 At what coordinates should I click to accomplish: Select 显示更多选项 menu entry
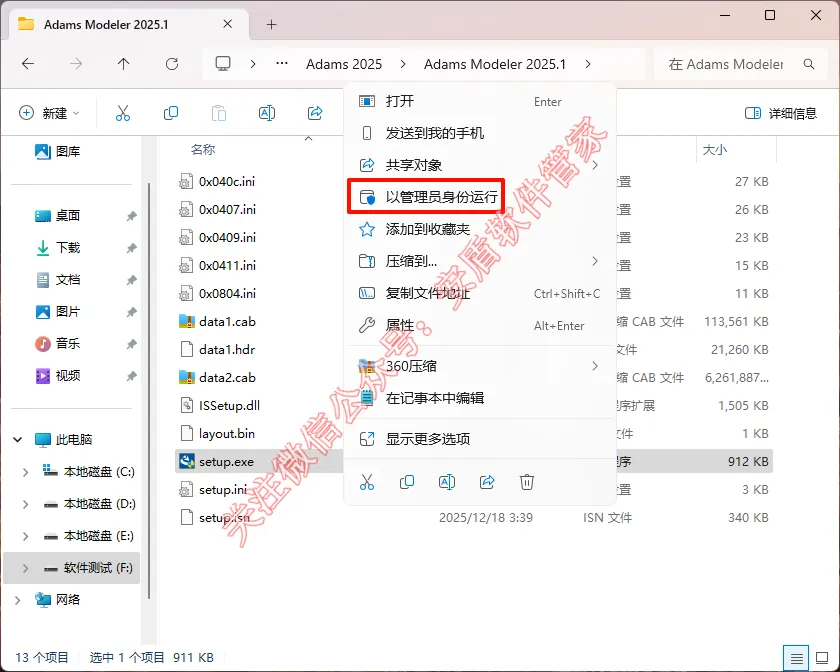click(479, 439)
